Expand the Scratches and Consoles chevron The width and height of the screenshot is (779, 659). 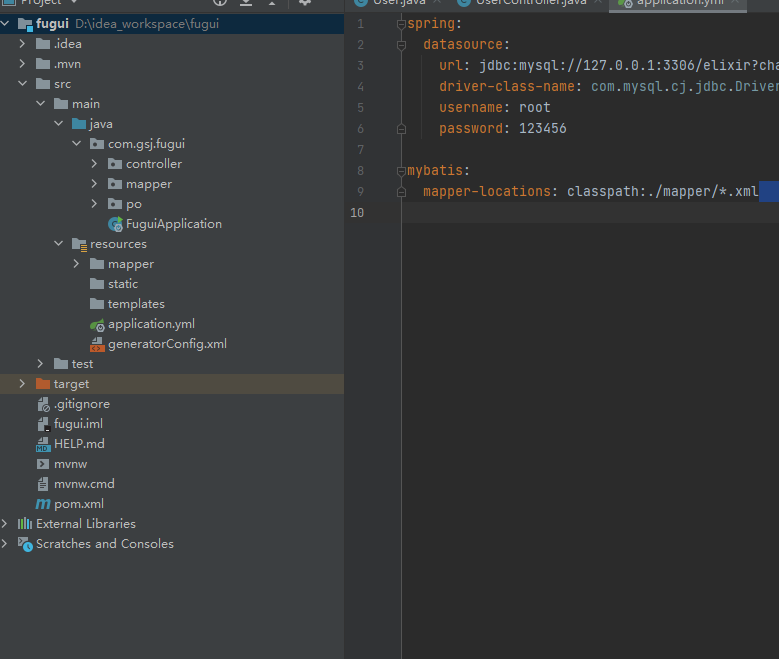[x=5, y=544]
